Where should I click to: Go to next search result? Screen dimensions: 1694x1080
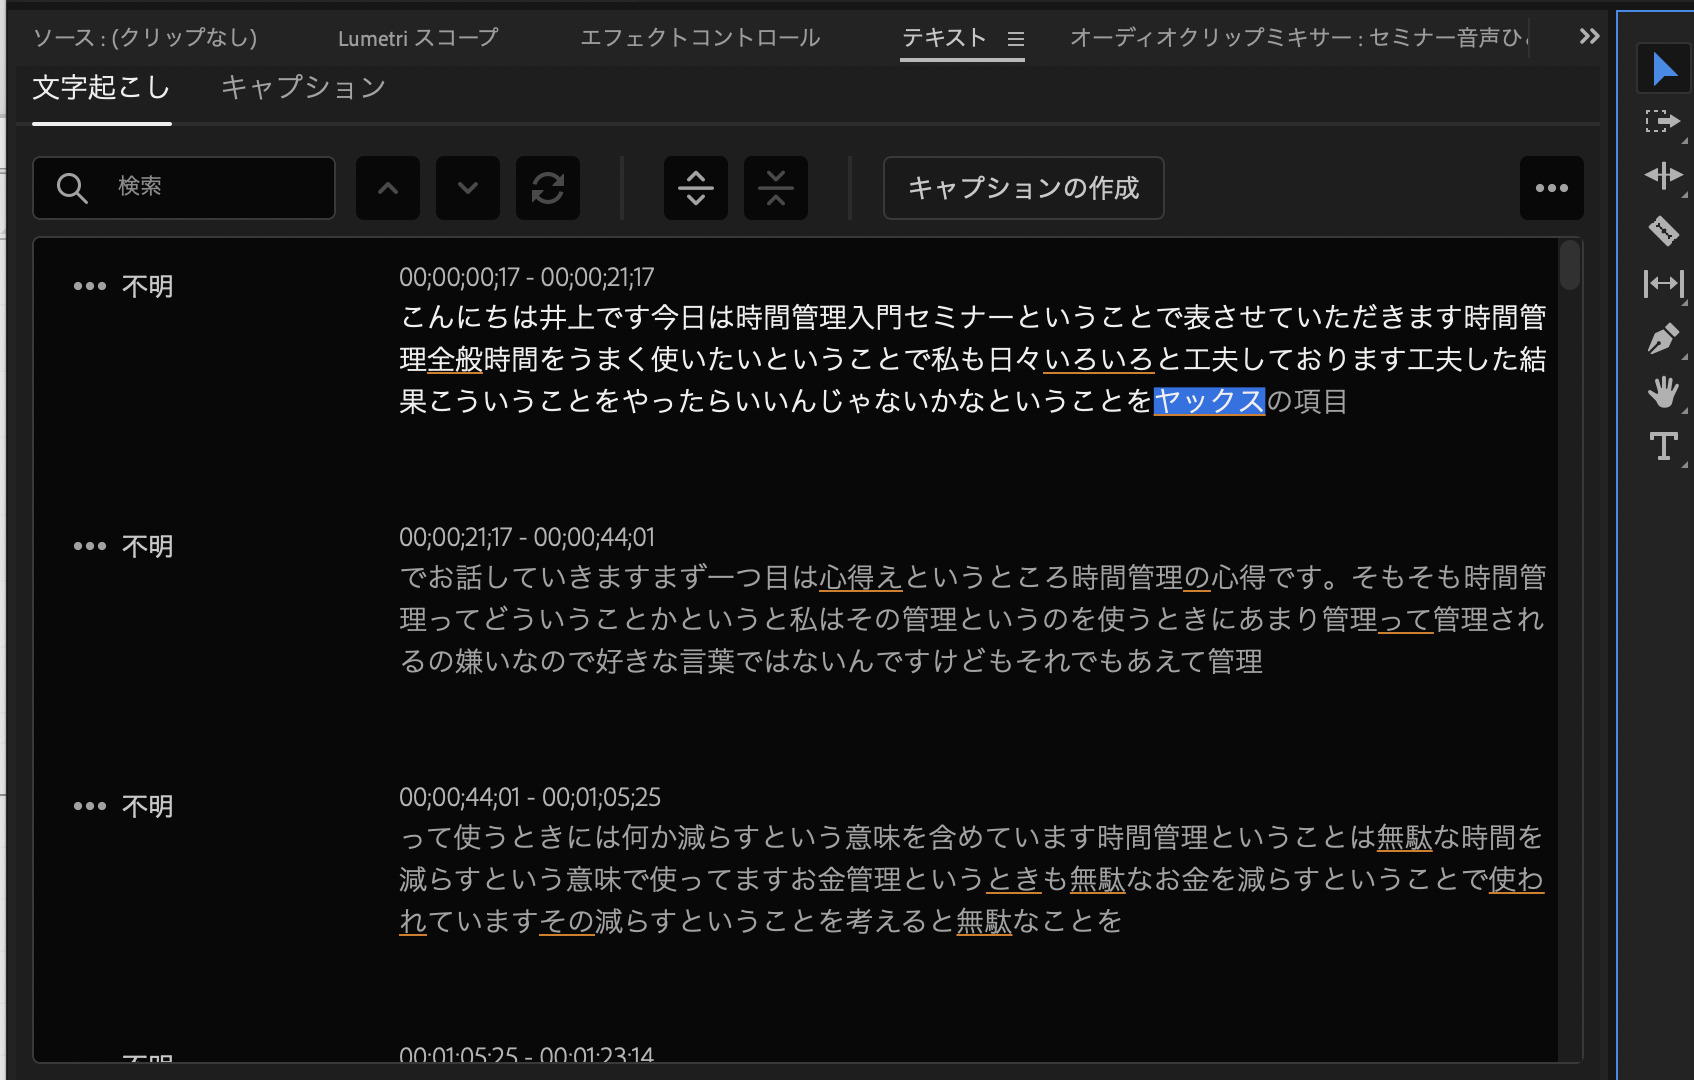[x=468, y=188]
